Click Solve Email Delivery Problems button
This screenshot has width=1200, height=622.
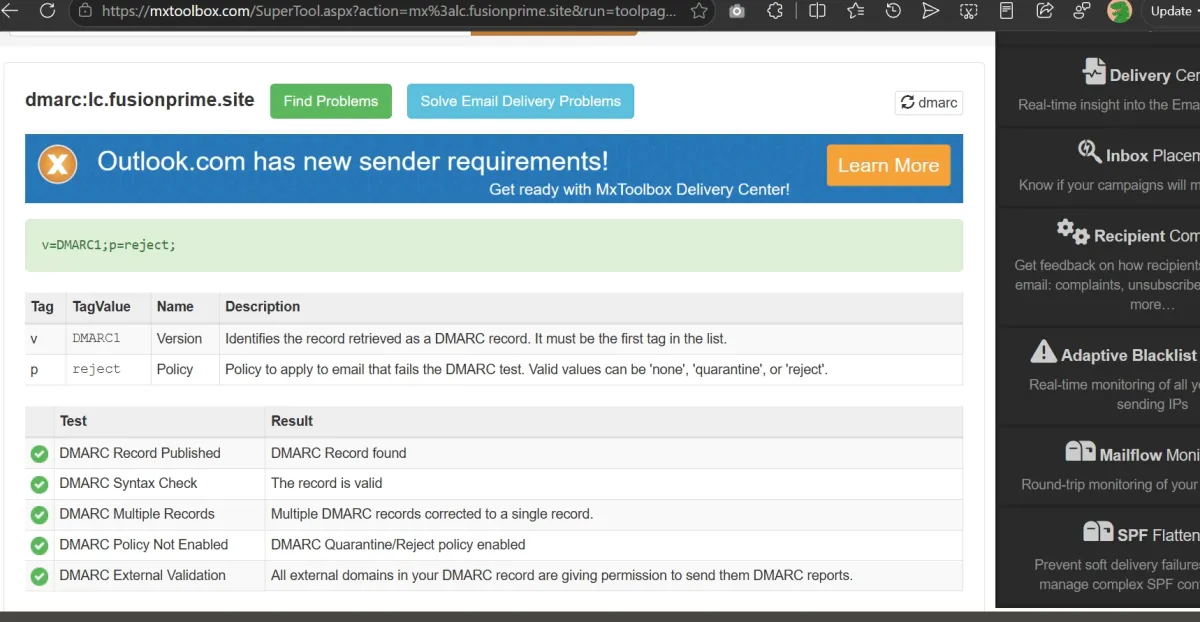tap(520, 101)
